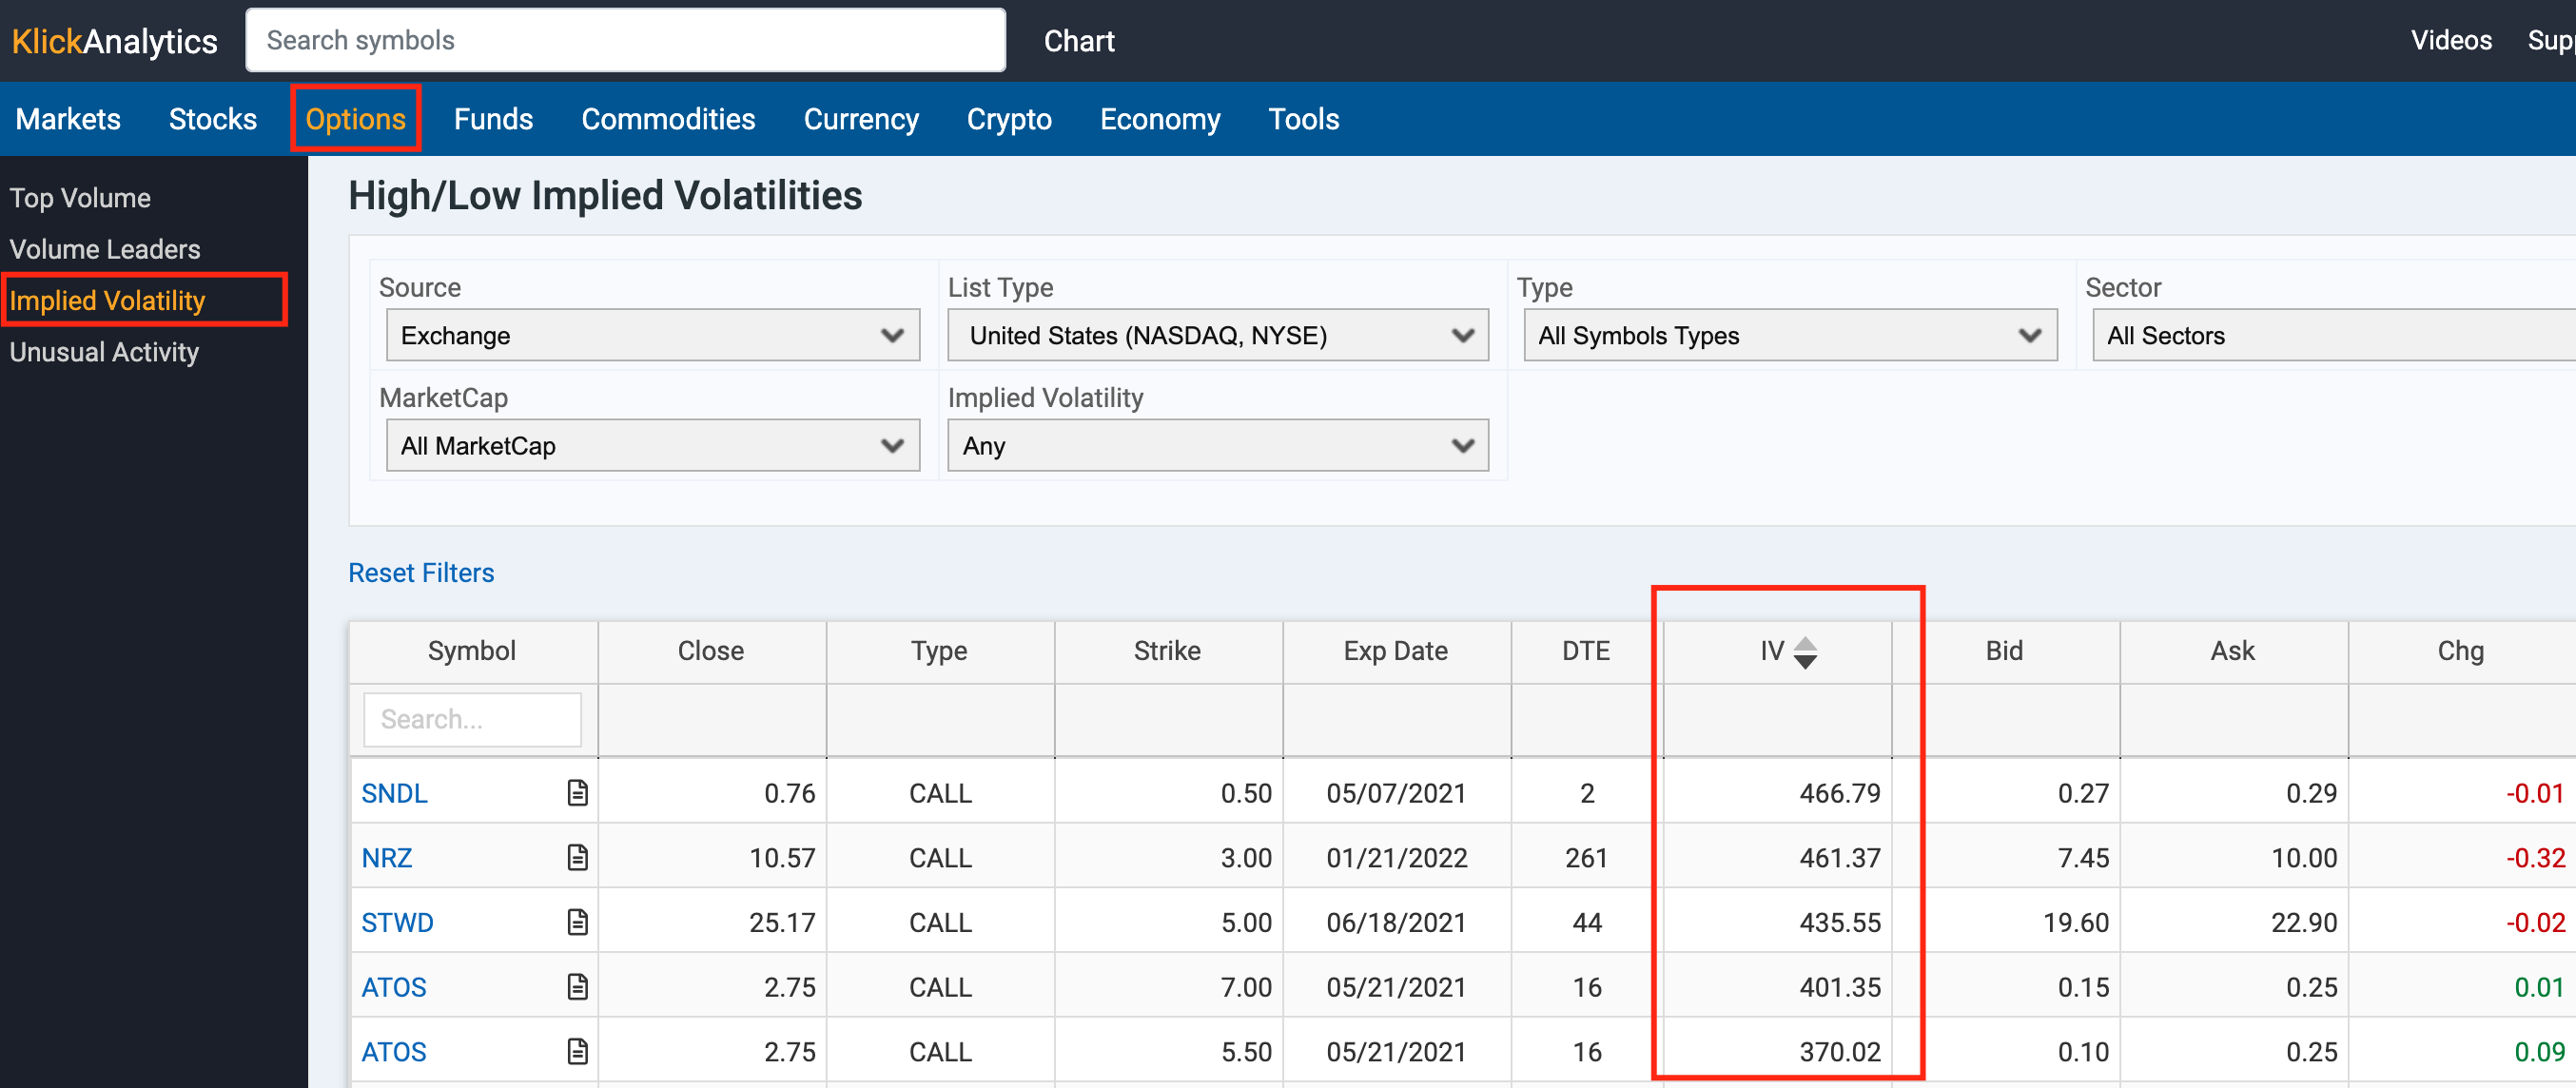Open the NRZ symbol link

pyautogui.click(x=386, y=858)
